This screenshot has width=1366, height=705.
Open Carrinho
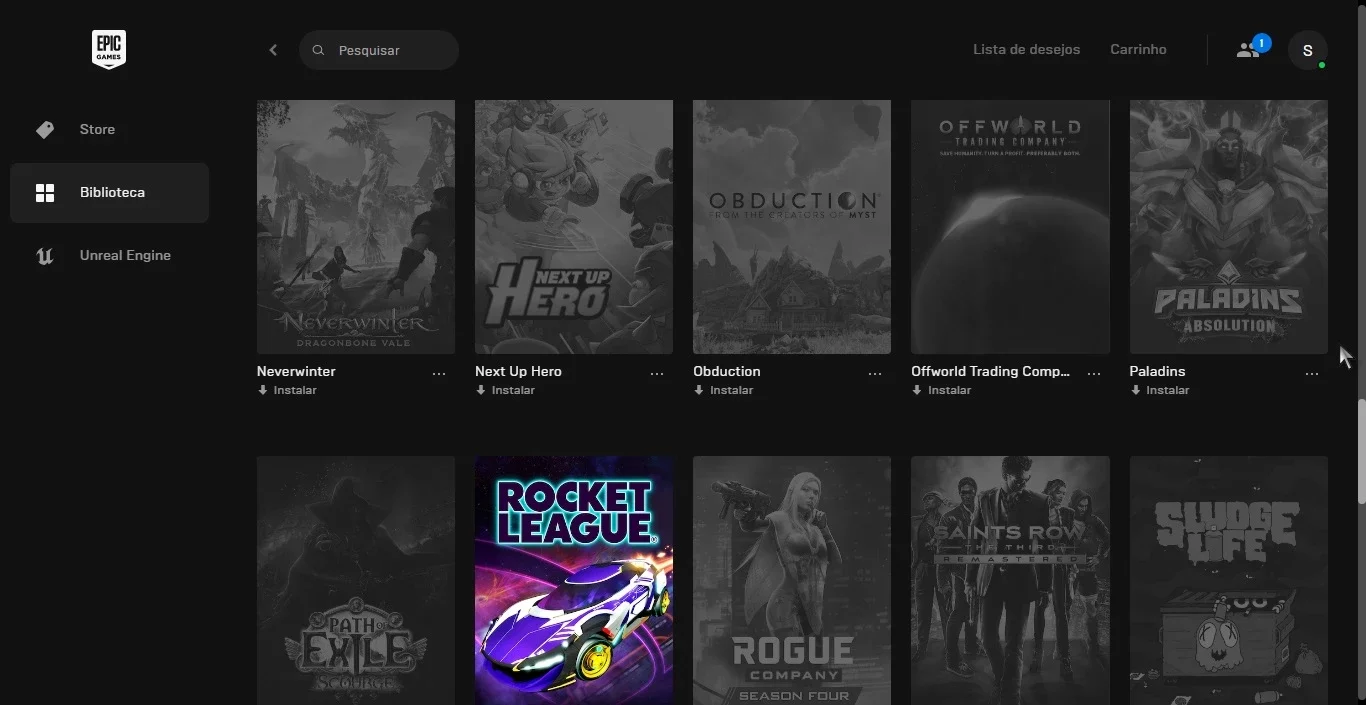tap(1138, 49)
